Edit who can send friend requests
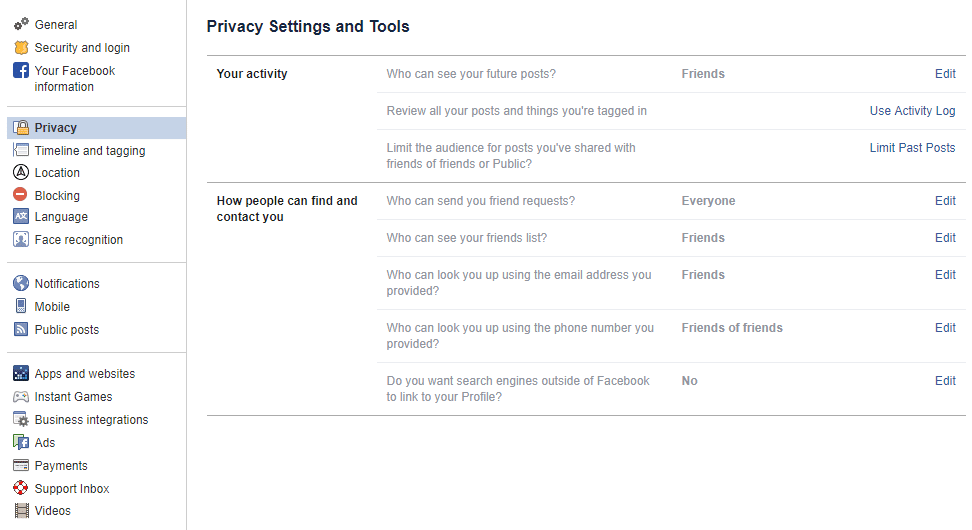Viewport: 972px width, 530px height. tap(945, 201)
